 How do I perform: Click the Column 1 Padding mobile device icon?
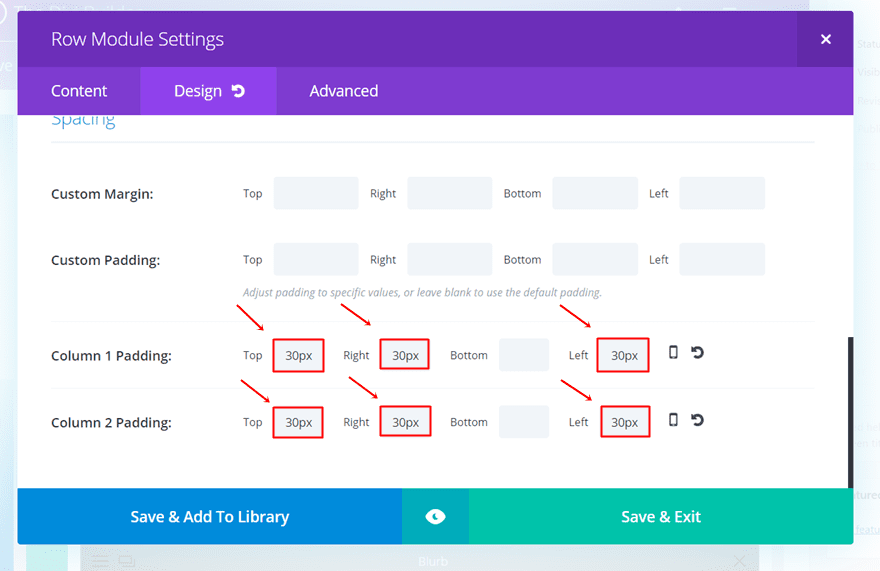[673, 353]
